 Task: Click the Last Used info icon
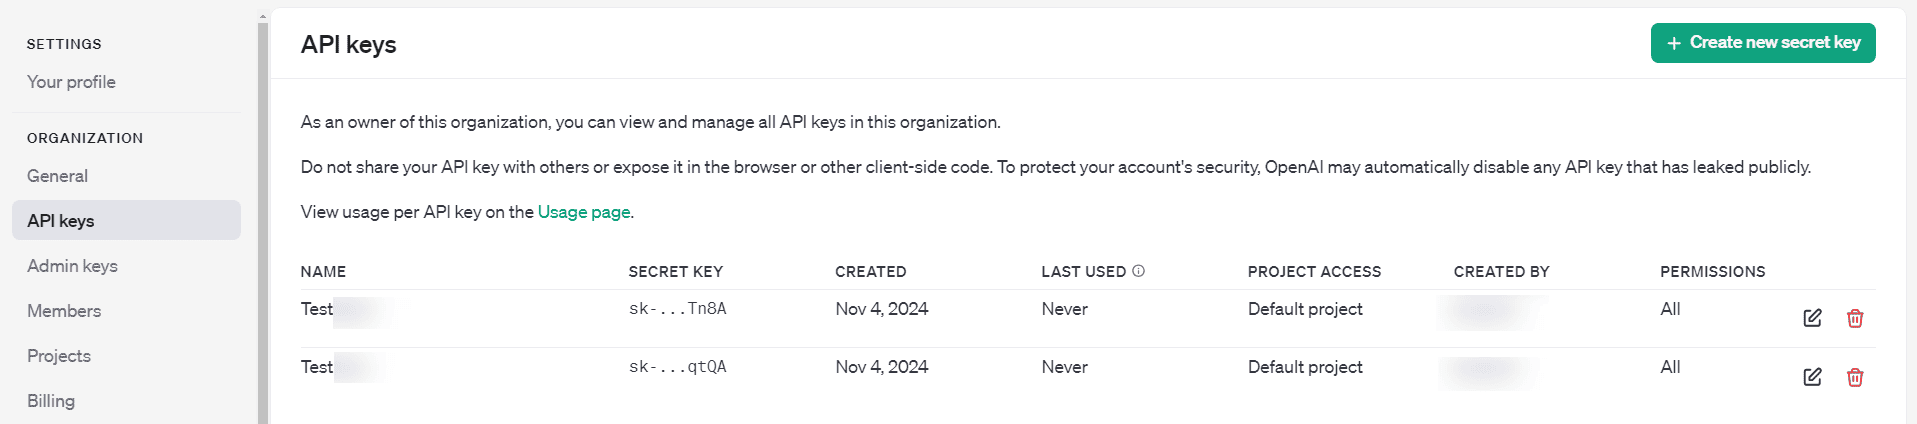click(1138, 271)
